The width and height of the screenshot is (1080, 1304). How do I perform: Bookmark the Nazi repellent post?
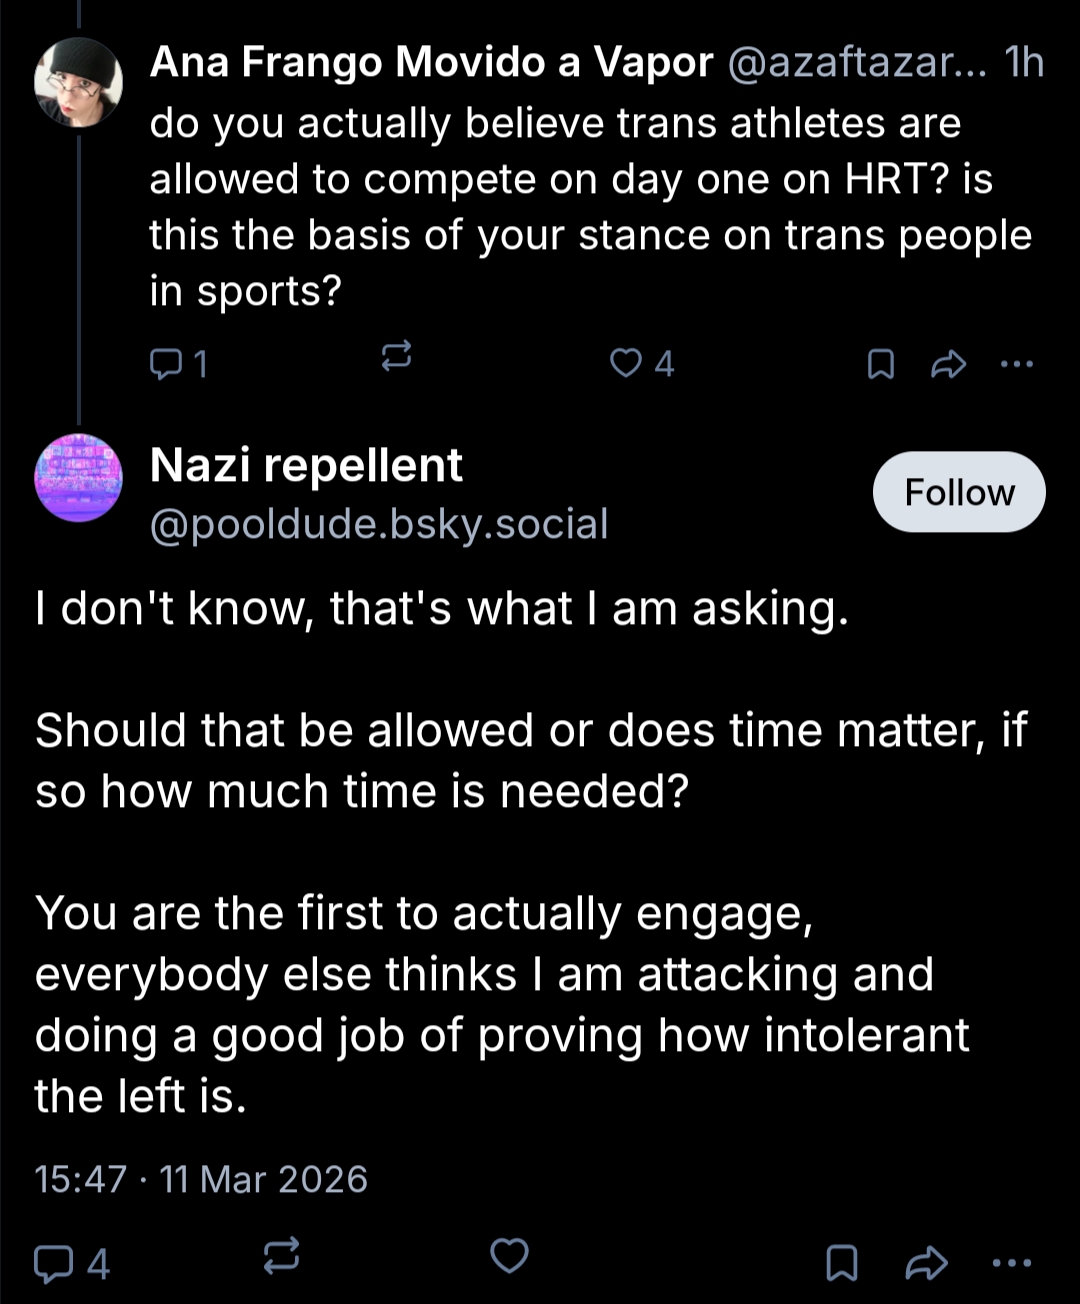842,1263
